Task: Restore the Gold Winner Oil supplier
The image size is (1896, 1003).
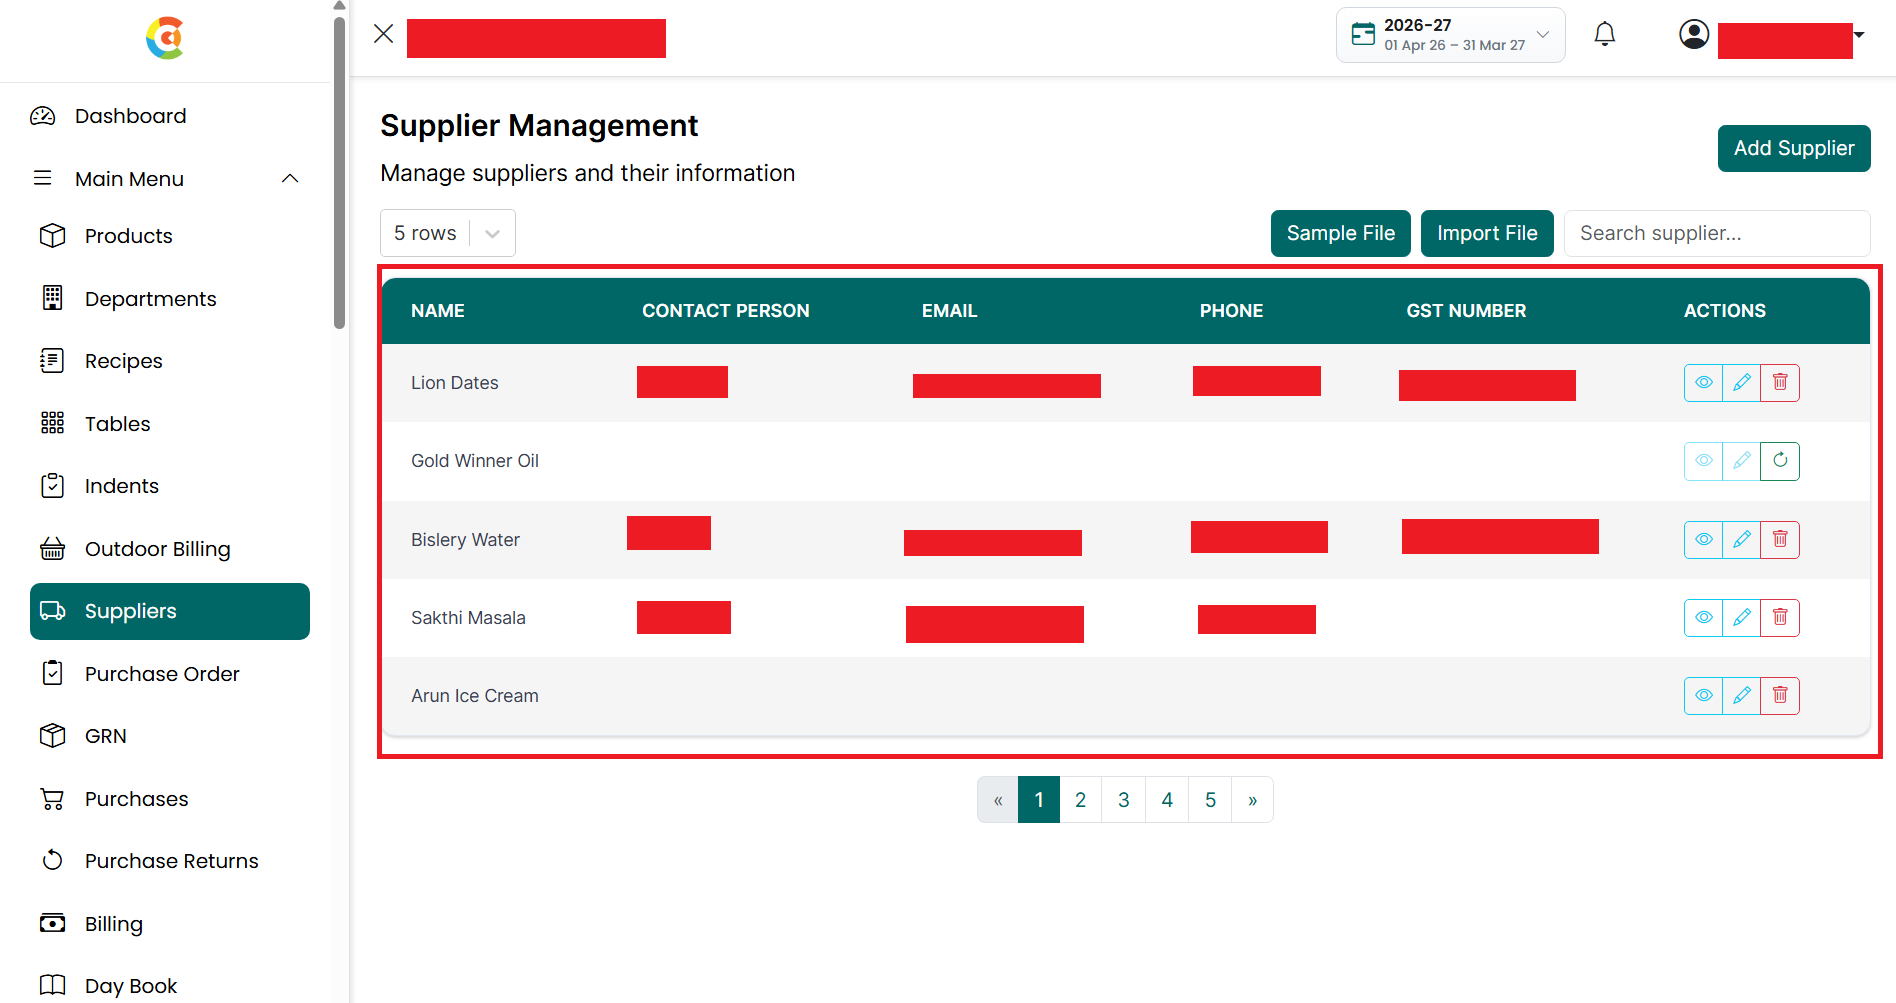Action: [1780, 461]
